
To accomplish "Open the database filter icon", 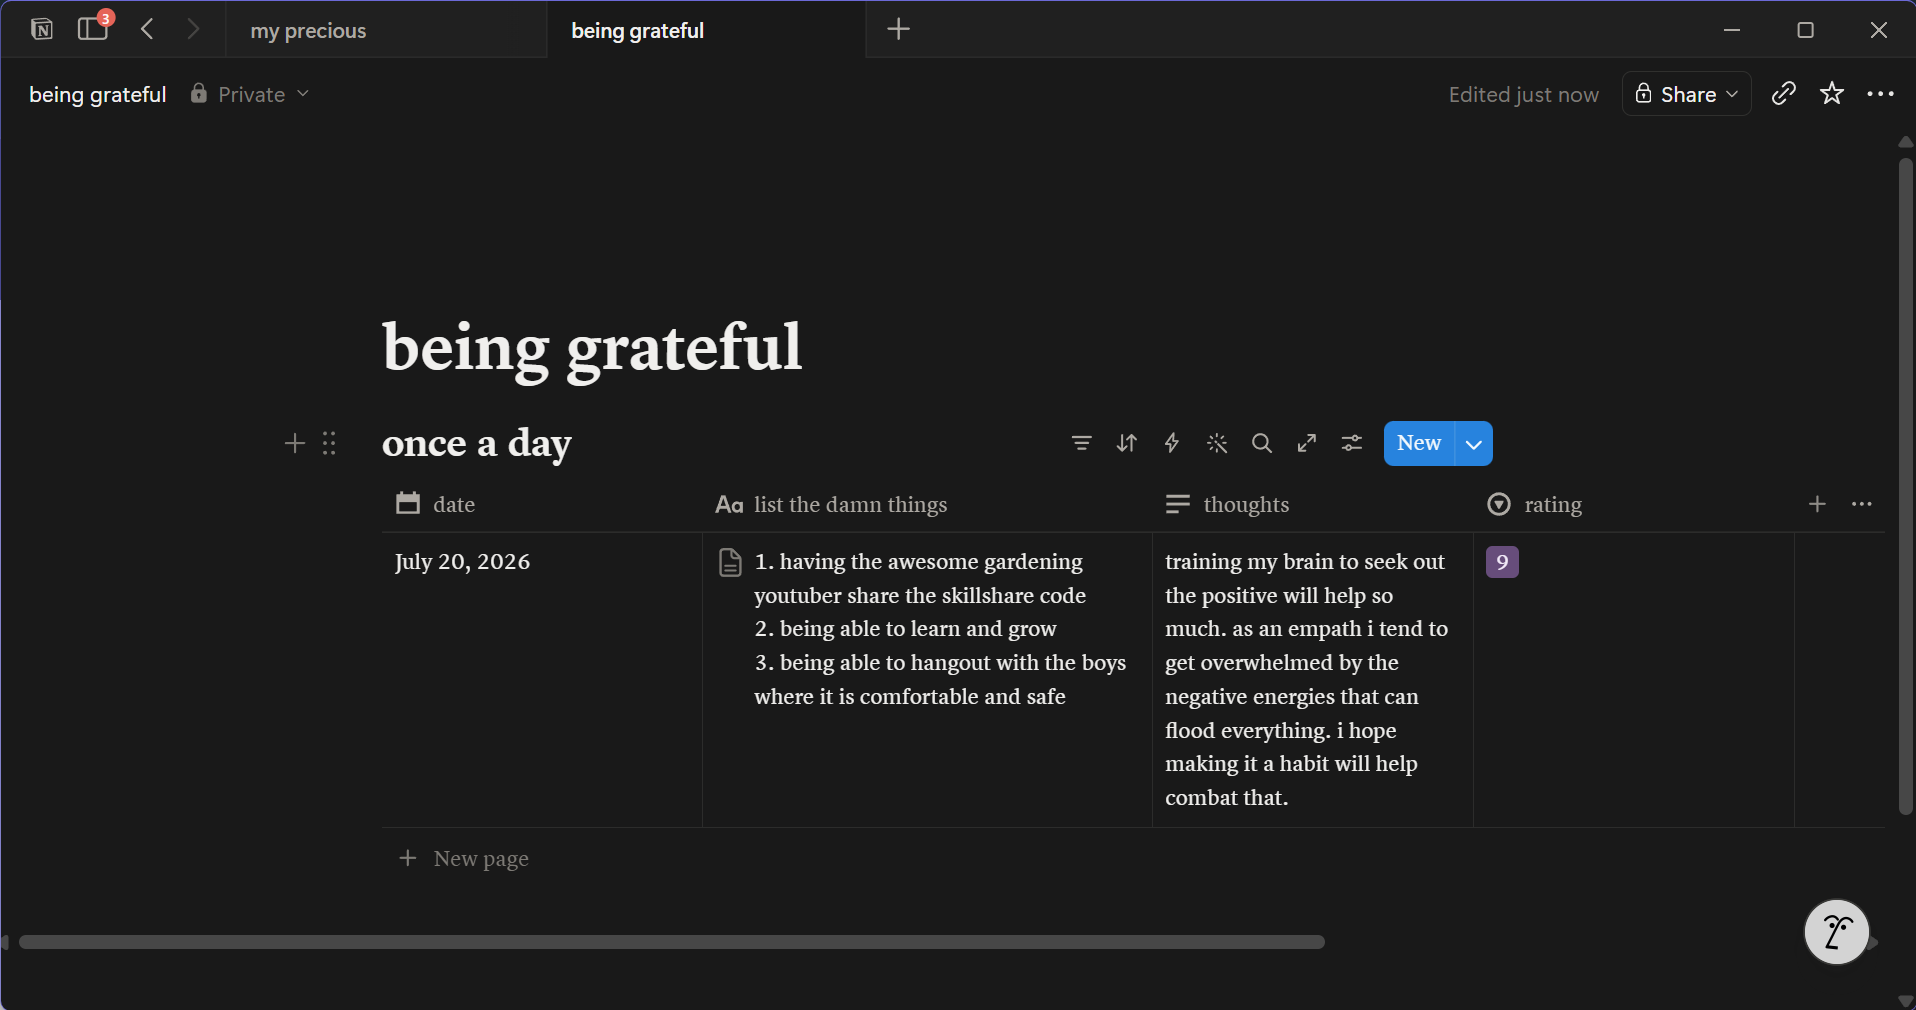I will coord(1081,443).
